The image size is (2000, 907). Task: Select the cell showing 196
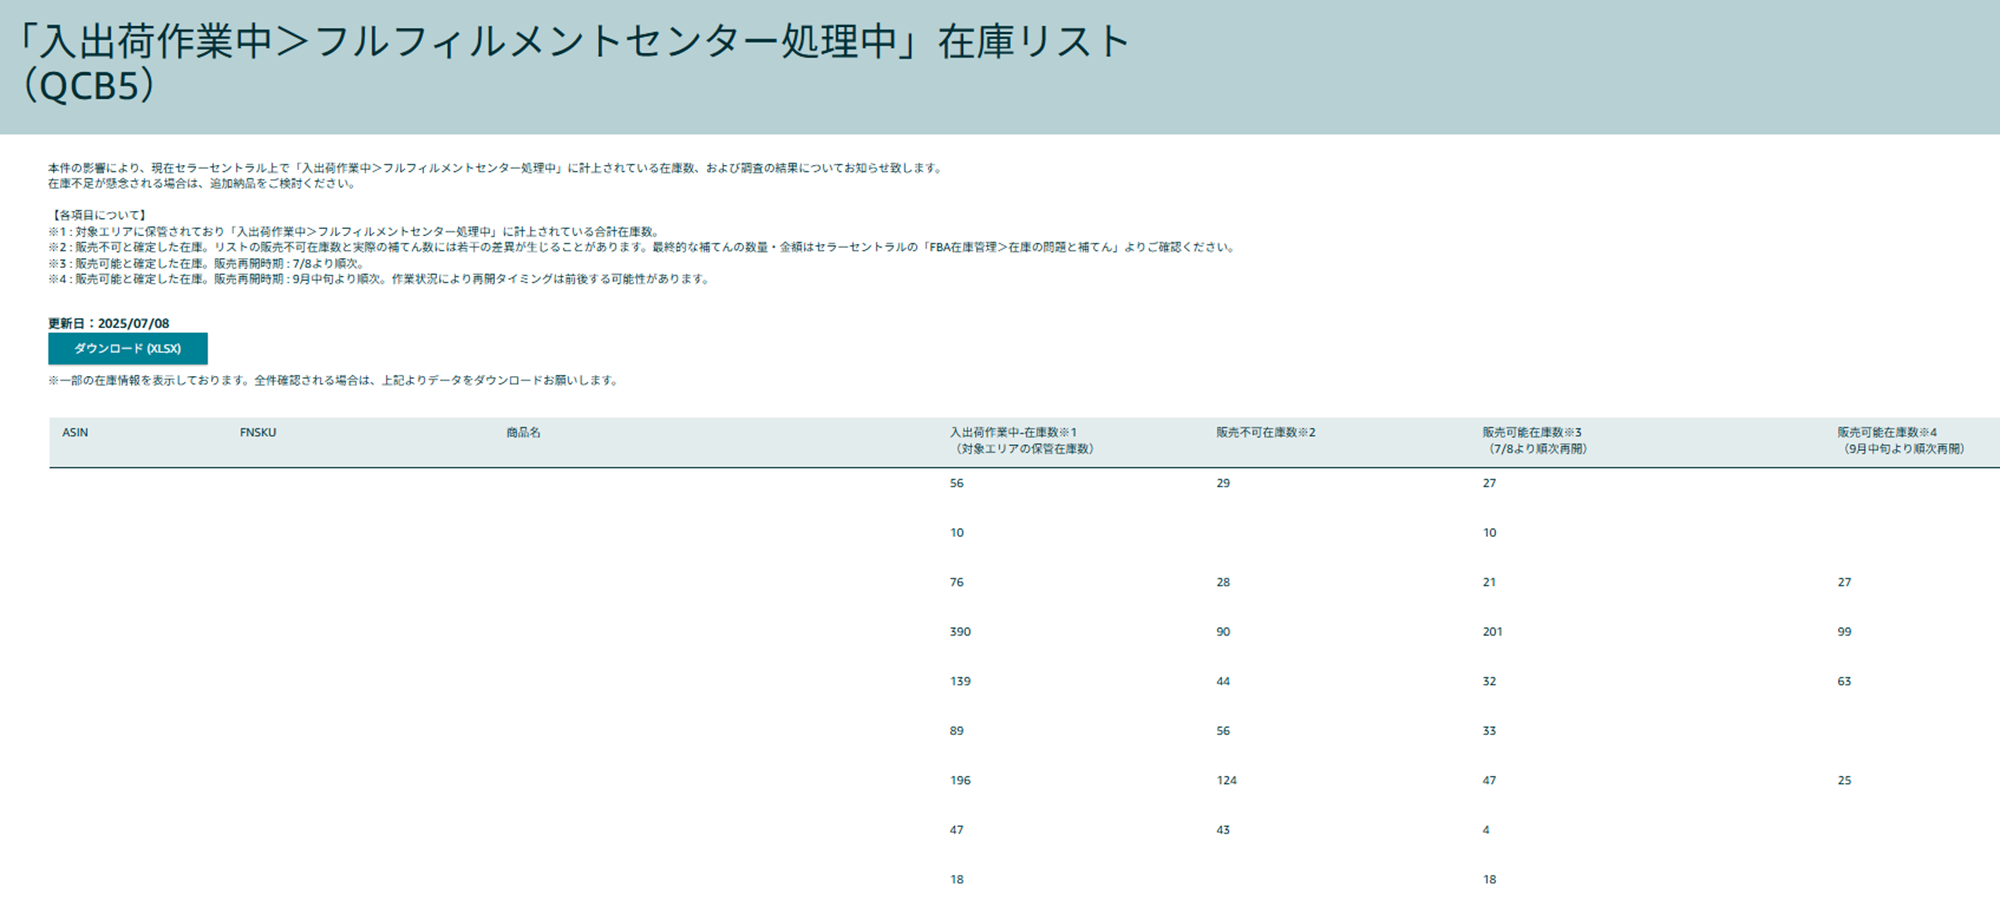pos(960,781)
